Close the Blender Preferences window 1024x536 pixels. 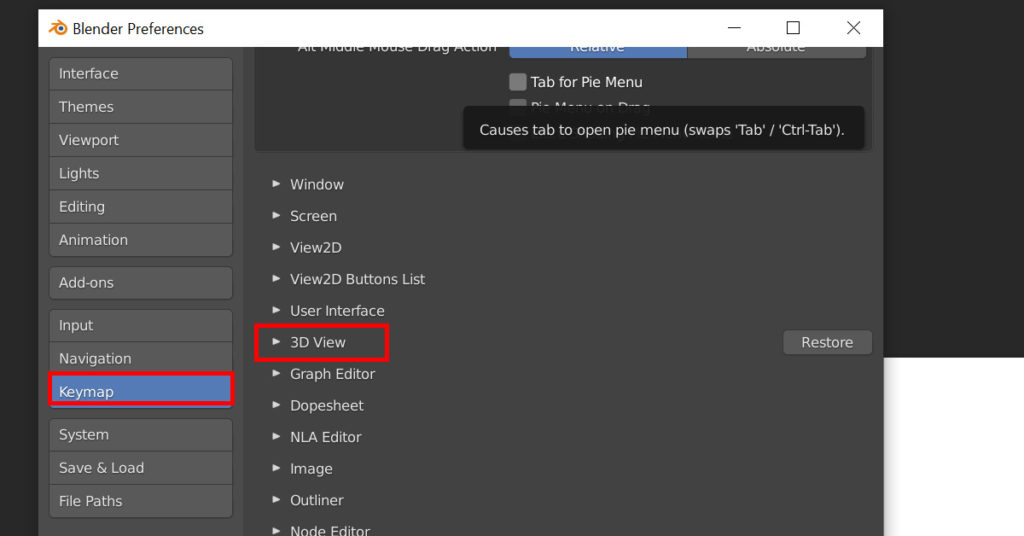(853, 27)
